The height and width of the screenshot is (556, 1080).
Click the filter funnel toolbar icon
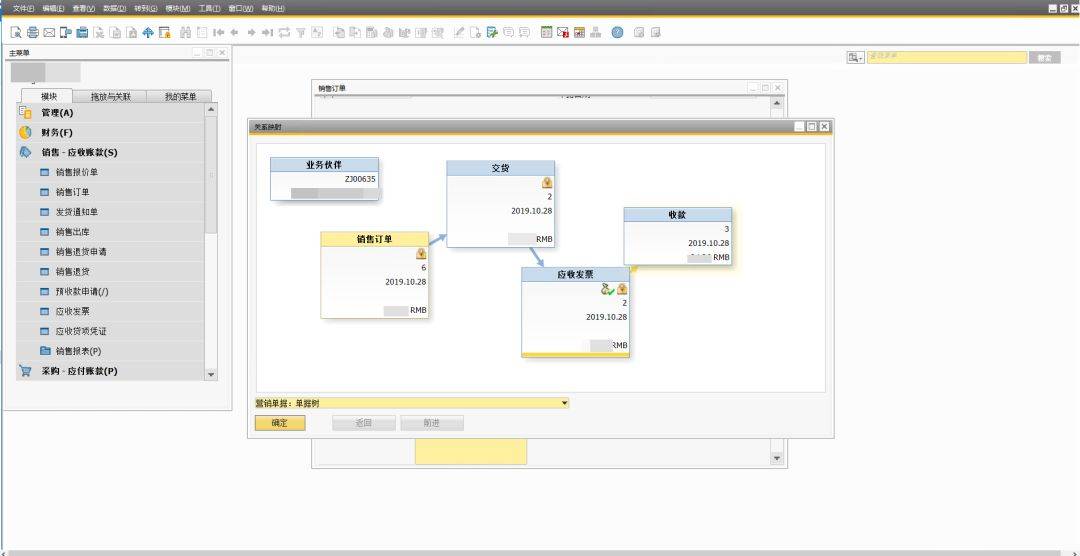click(x=301, y=32)
